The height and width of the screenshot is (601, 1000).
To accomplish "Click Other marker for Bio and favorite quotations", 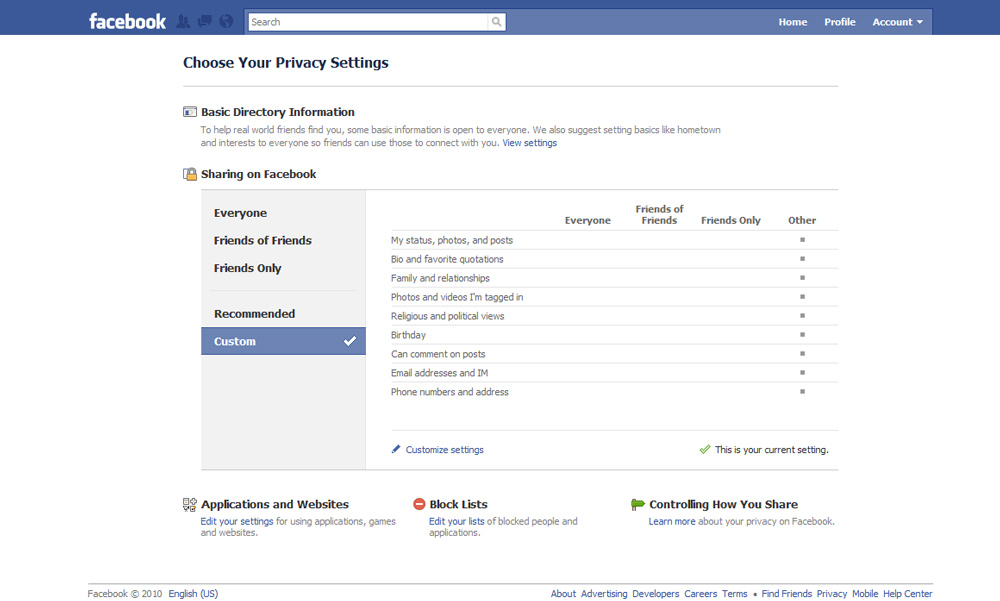I will [802, 259].
